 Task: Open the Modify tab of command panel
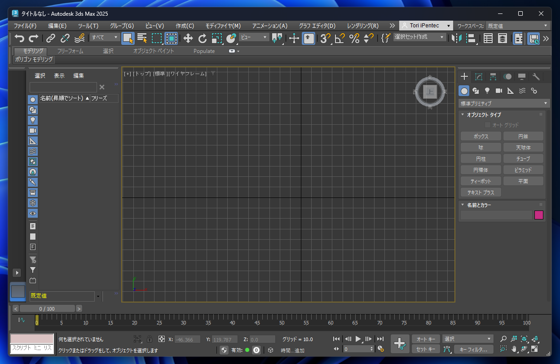(x=479, y=76)
